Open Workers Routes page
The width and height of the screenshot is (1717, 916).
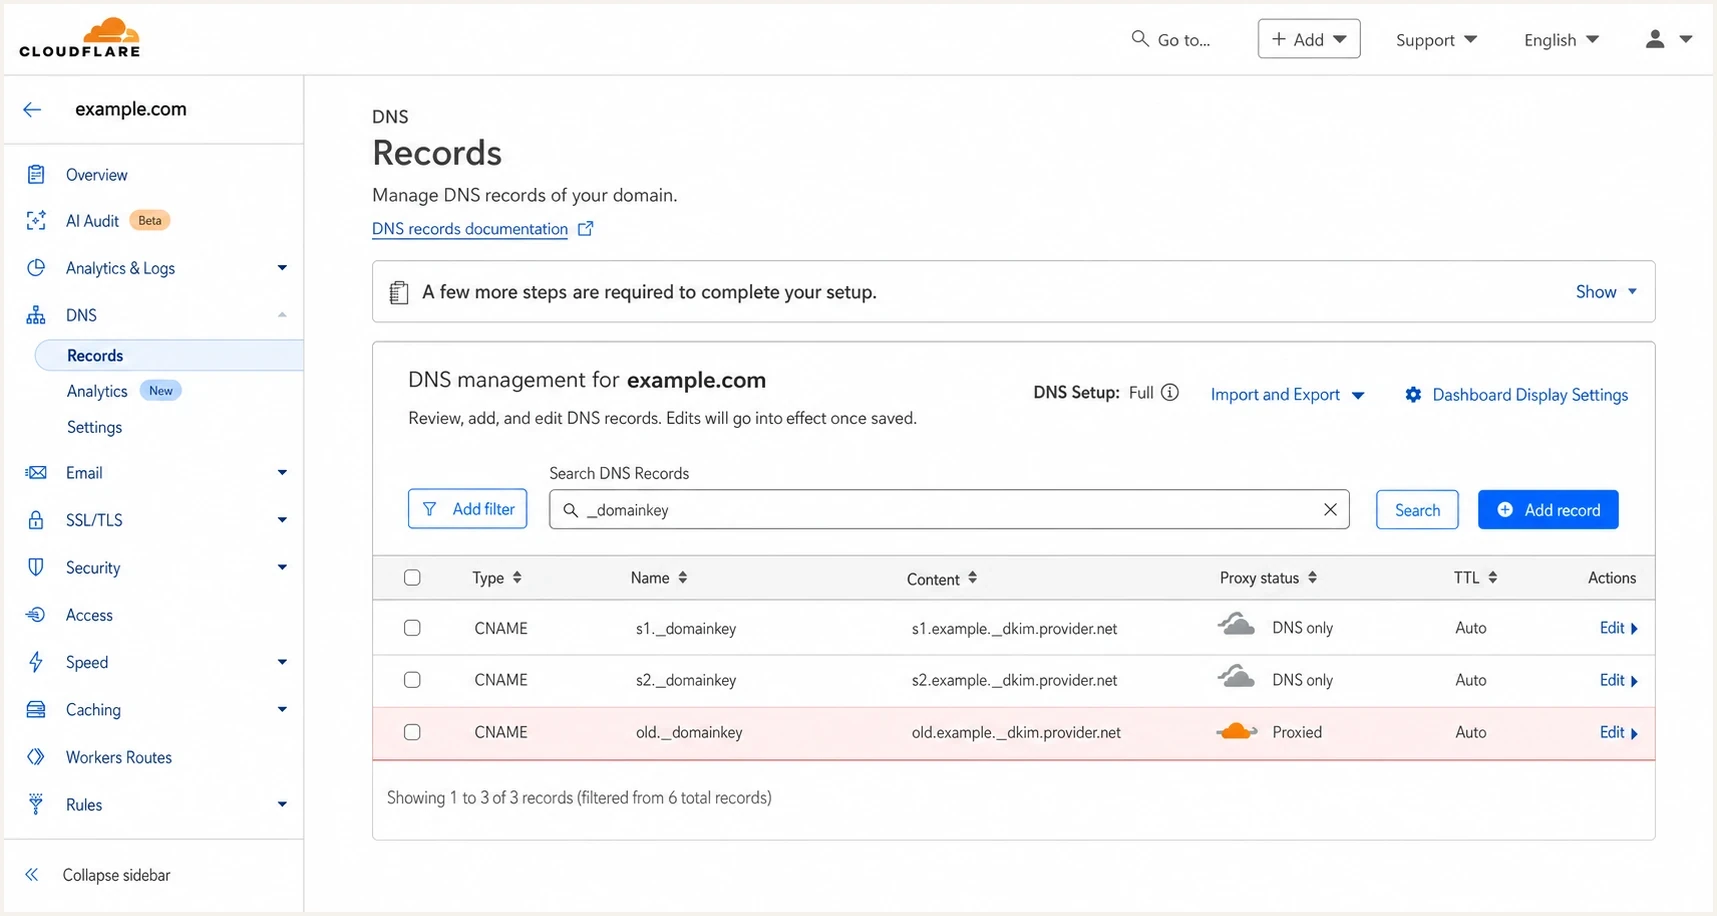118,757
